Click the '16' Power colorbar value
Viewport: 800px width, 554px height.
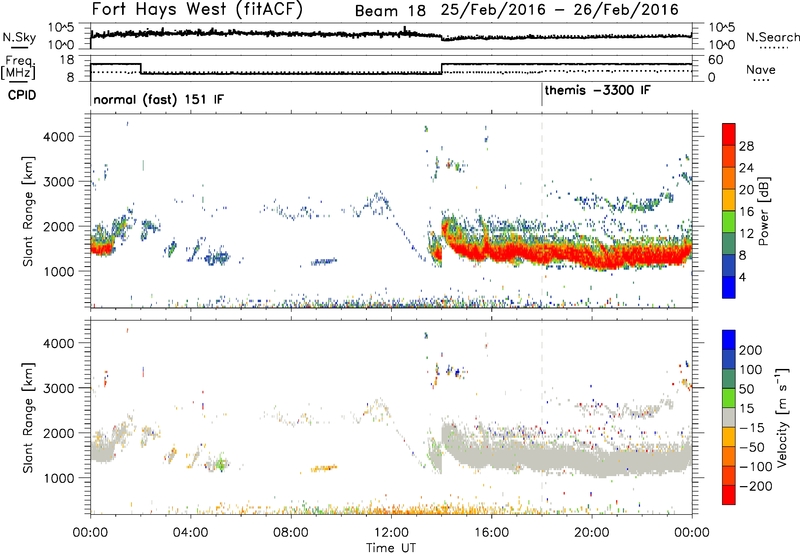point(746,211)
